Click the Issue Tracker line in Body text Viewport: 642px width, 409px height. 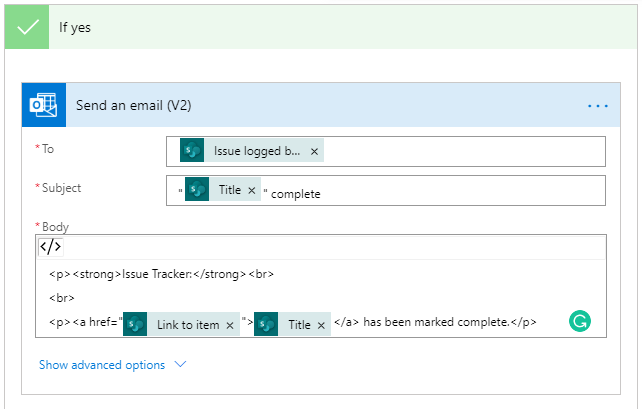point(160,273)
